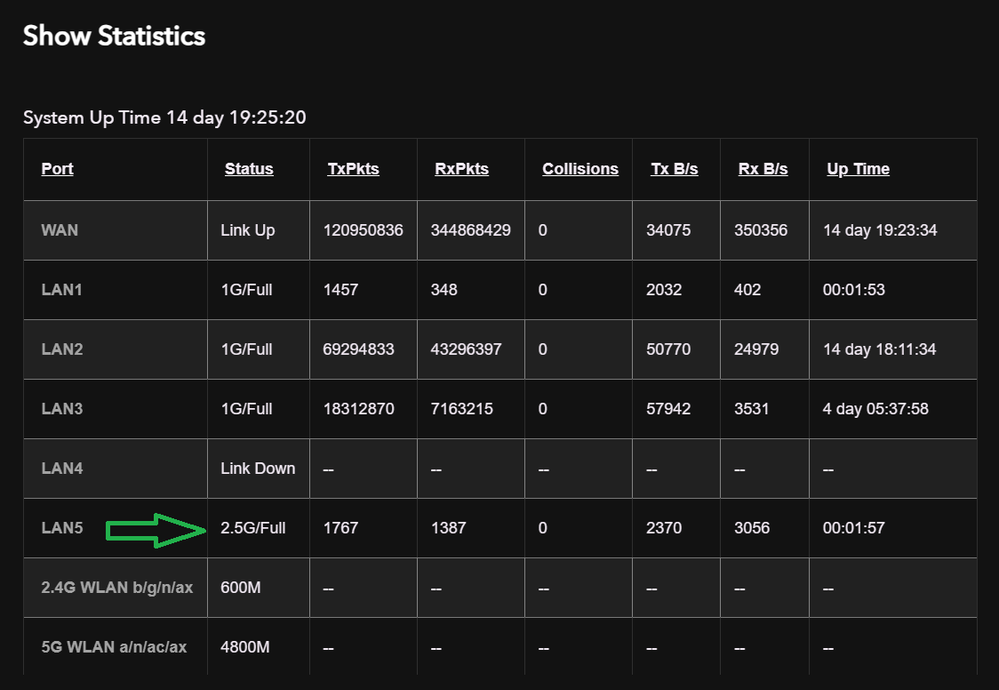Click the Show Statistics heading
Screen dimensions: 999x690
point(114,36)
